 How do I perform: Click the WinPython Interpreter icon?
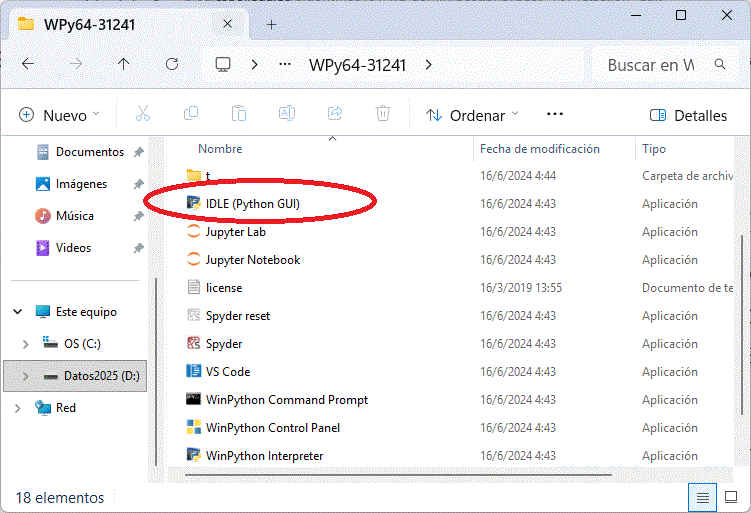(x=193, y=455)
